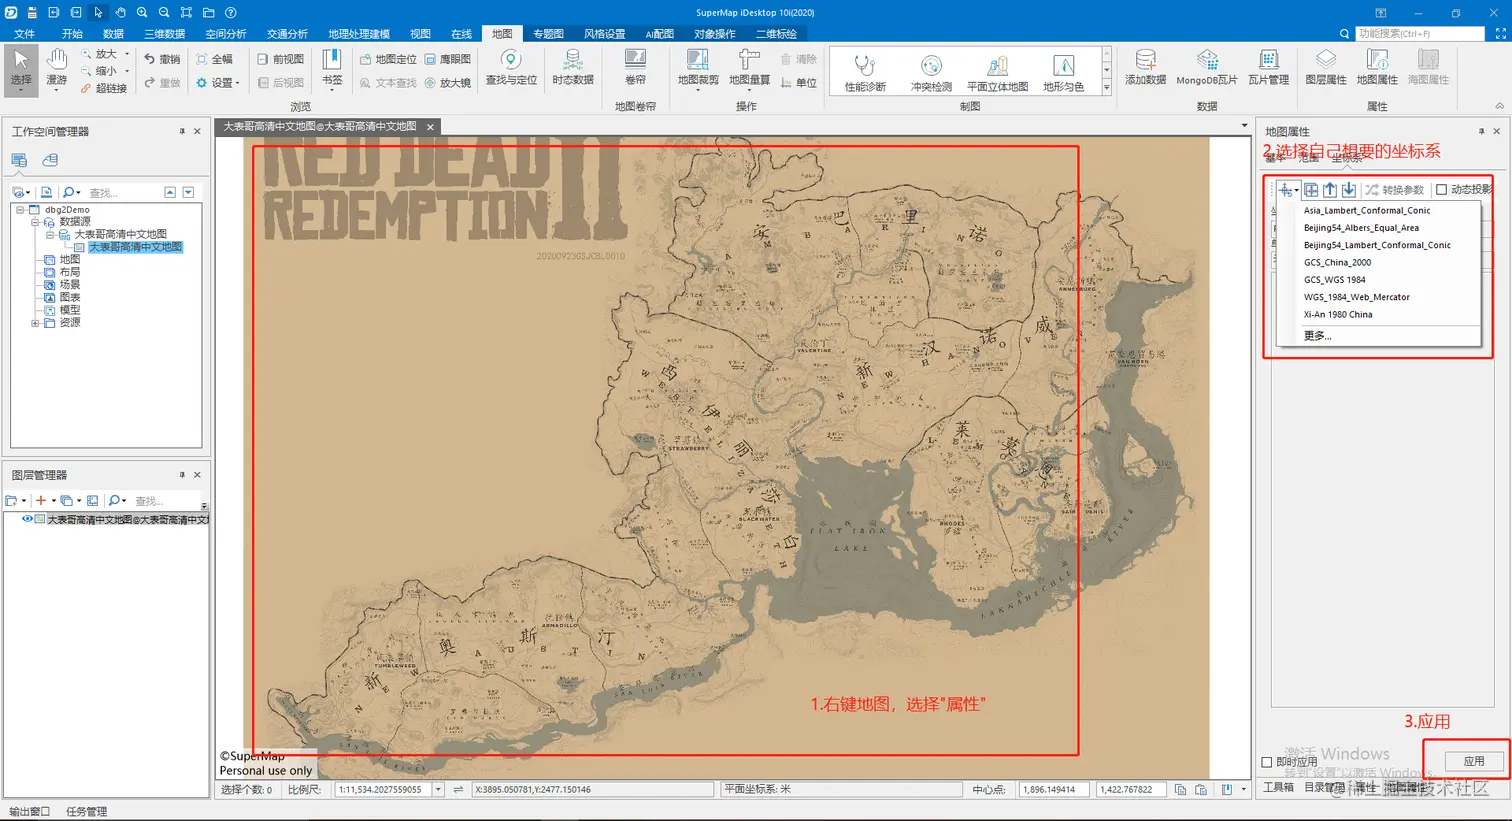Expand the 制图 gallery more arrow
The height and width of the screenshot is (821, 1512).
1106,88
